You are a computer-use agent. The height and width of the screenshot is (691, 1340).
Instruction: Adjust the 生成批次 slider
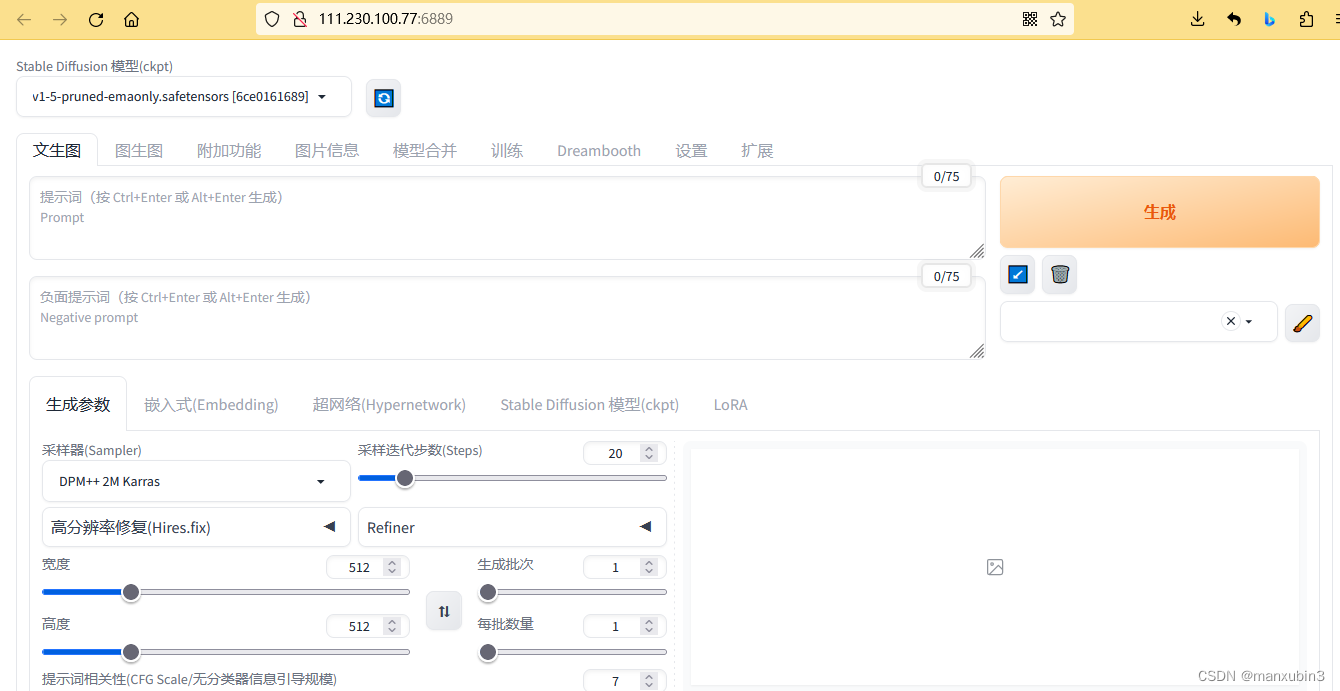point(572,592)
